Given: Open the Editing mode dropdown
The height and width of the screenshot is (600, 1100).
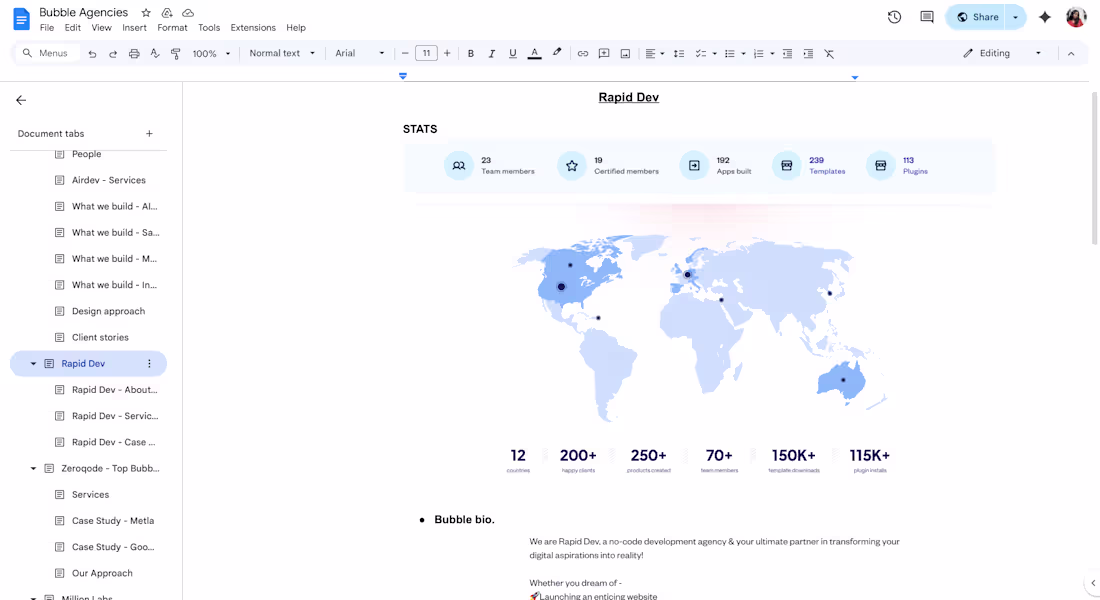Looking at the screenshot, I should (x=1002, y=53).
